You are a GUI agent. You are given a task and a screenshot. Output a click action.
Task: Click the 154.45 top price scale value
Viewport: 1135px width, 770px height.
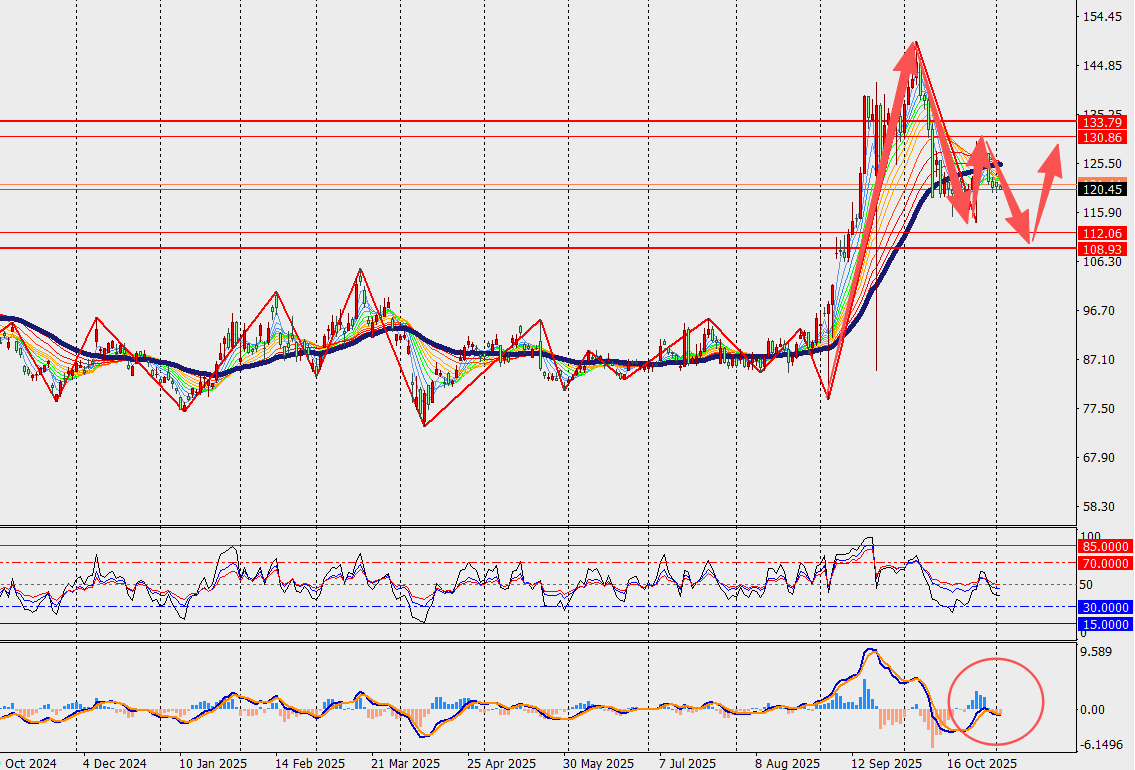pyautogui.click(x=1101, y=17)
